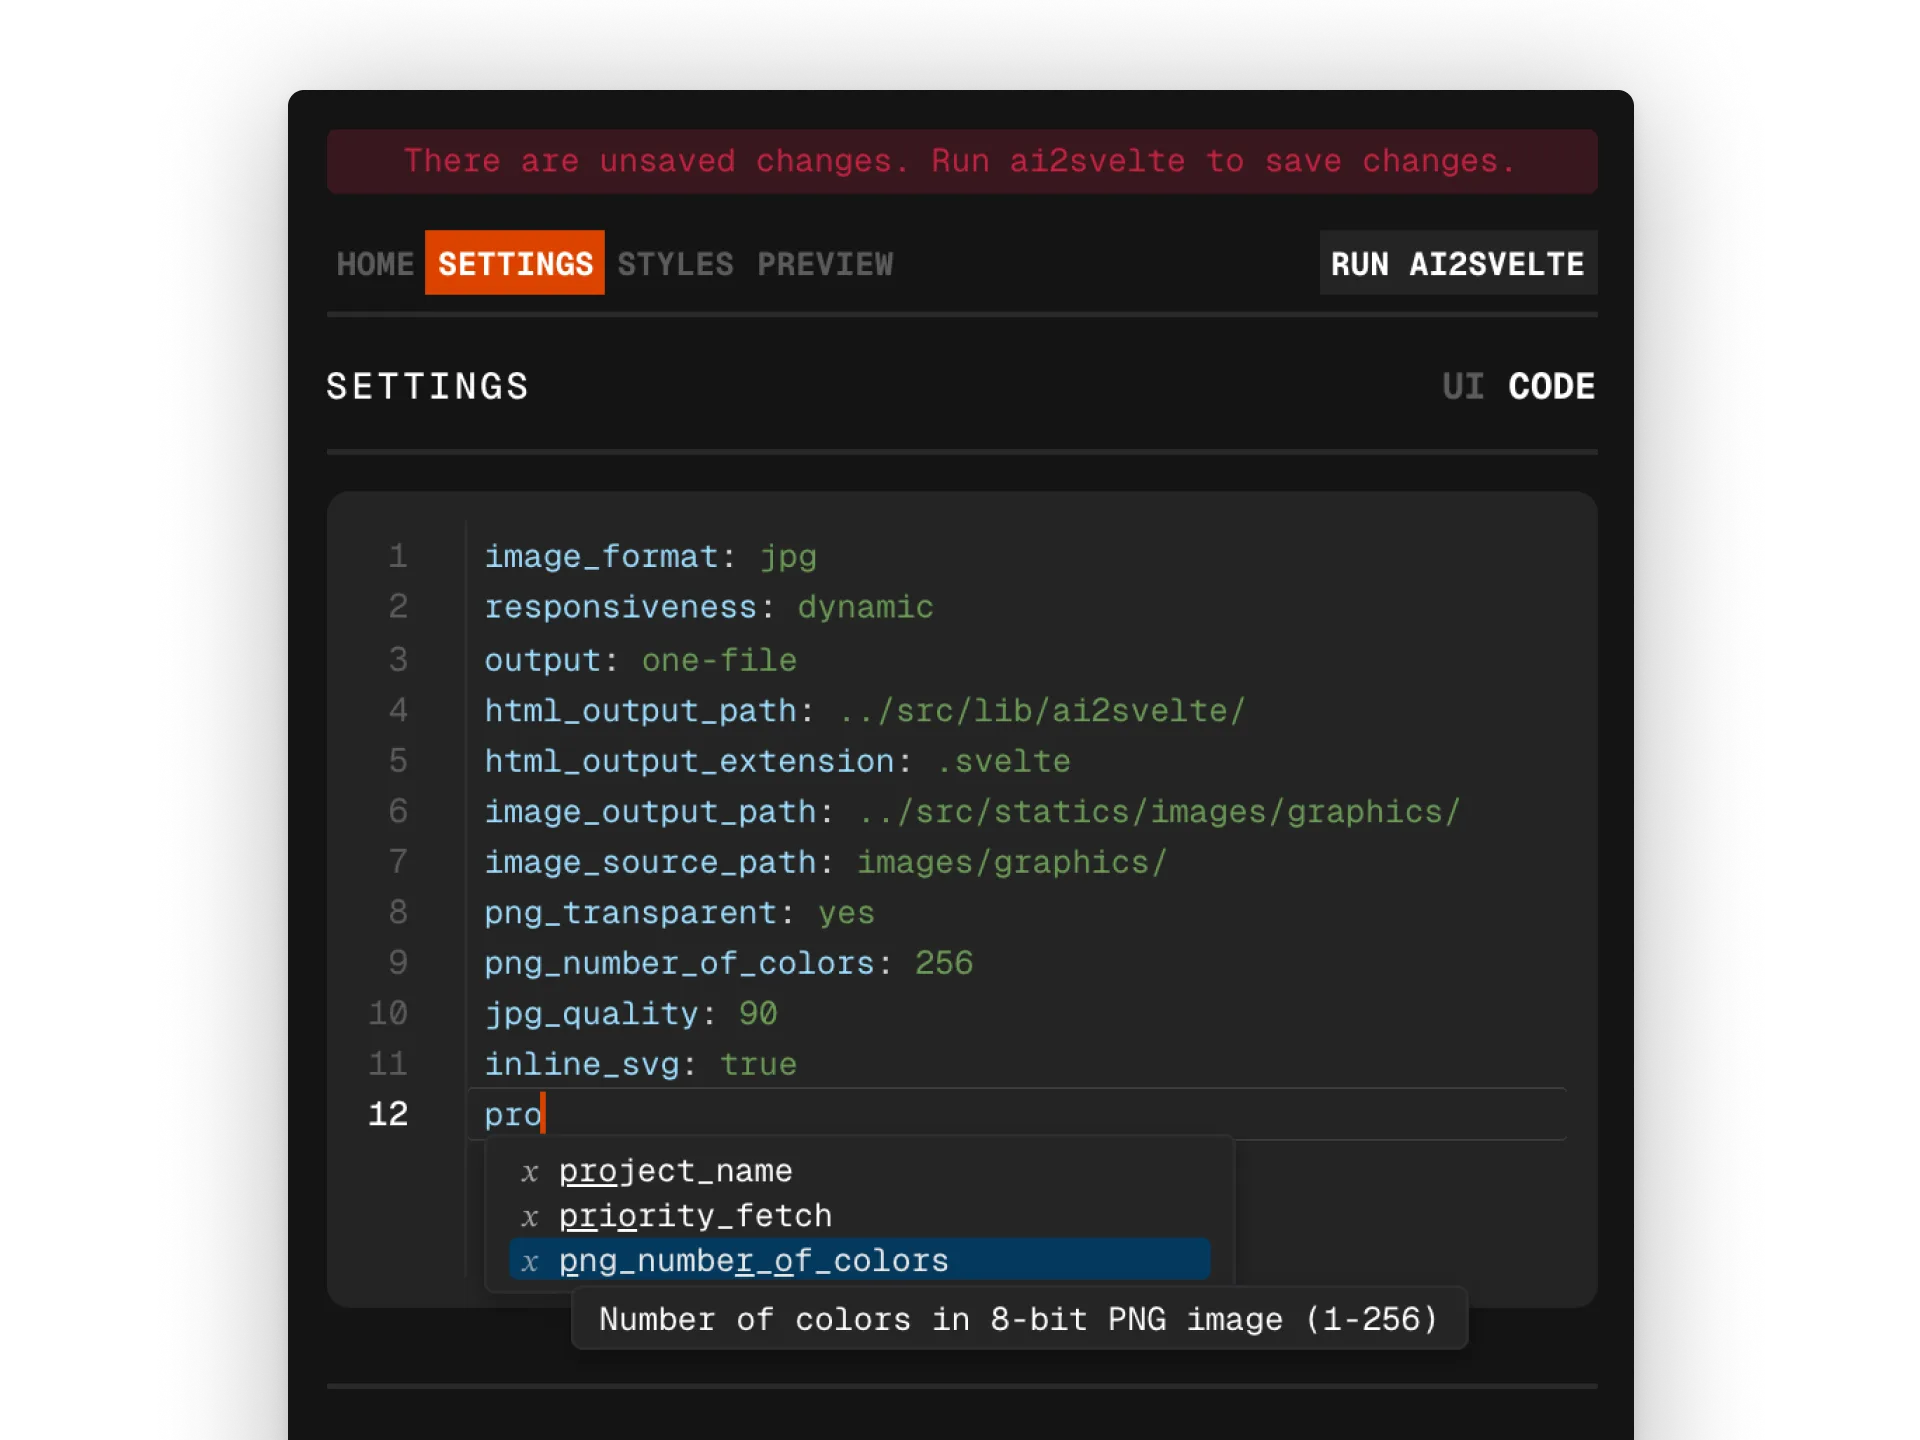Choose the highlighted png_number_of_colors suggestion
This screenshot has width=1920, height=1440.
coord(753,1260)
